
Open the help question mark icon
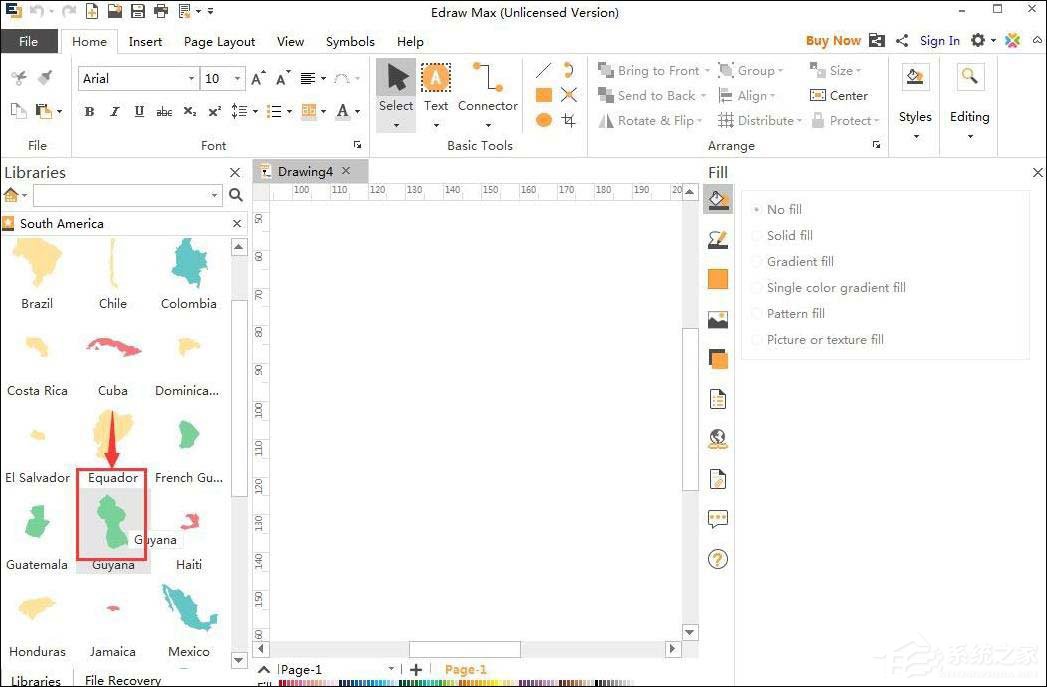click(717, 559)
